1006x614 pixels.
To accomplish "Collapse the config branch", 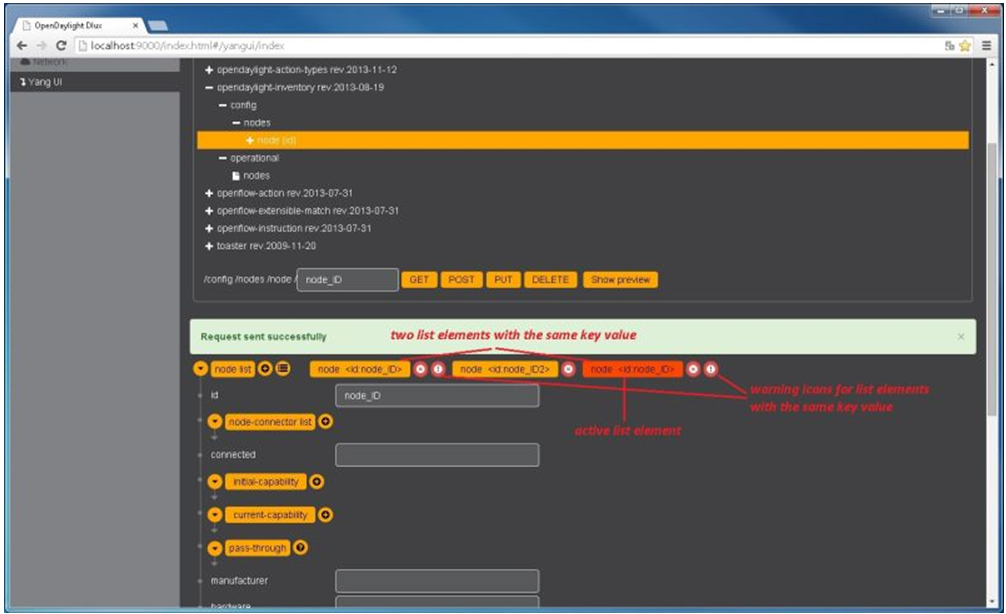I will click(x=223, y=105).
